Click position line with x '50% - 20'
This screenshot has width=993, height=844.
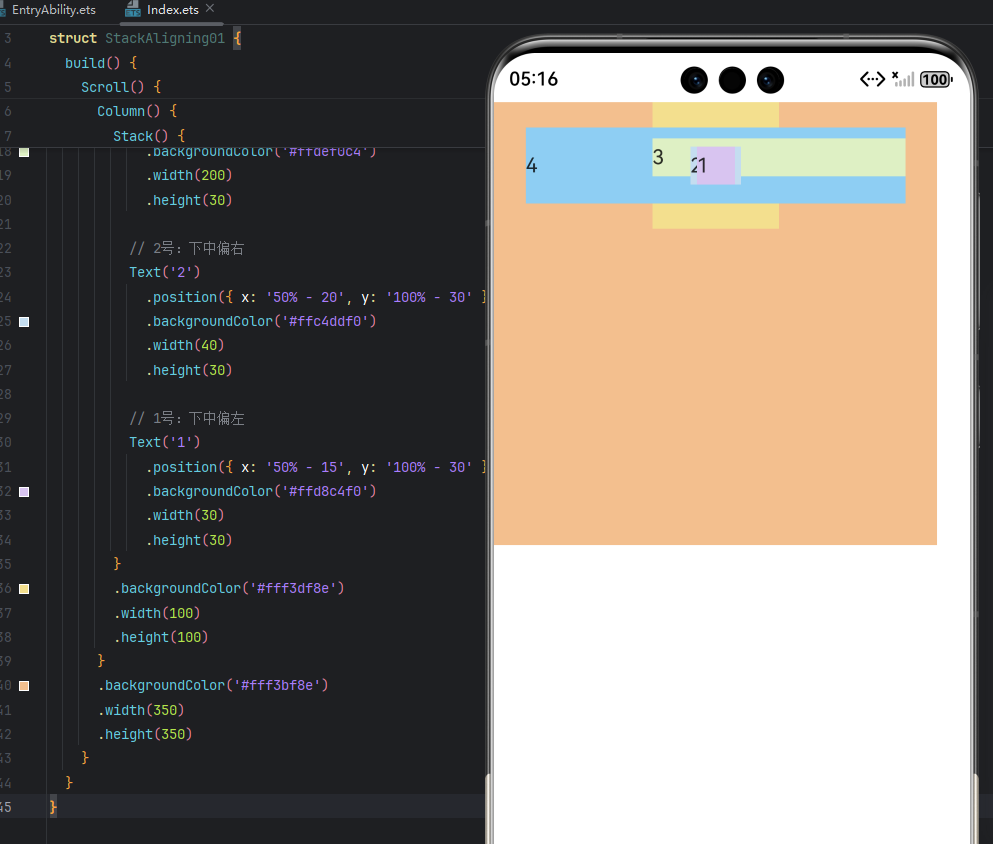pos(315,297)
